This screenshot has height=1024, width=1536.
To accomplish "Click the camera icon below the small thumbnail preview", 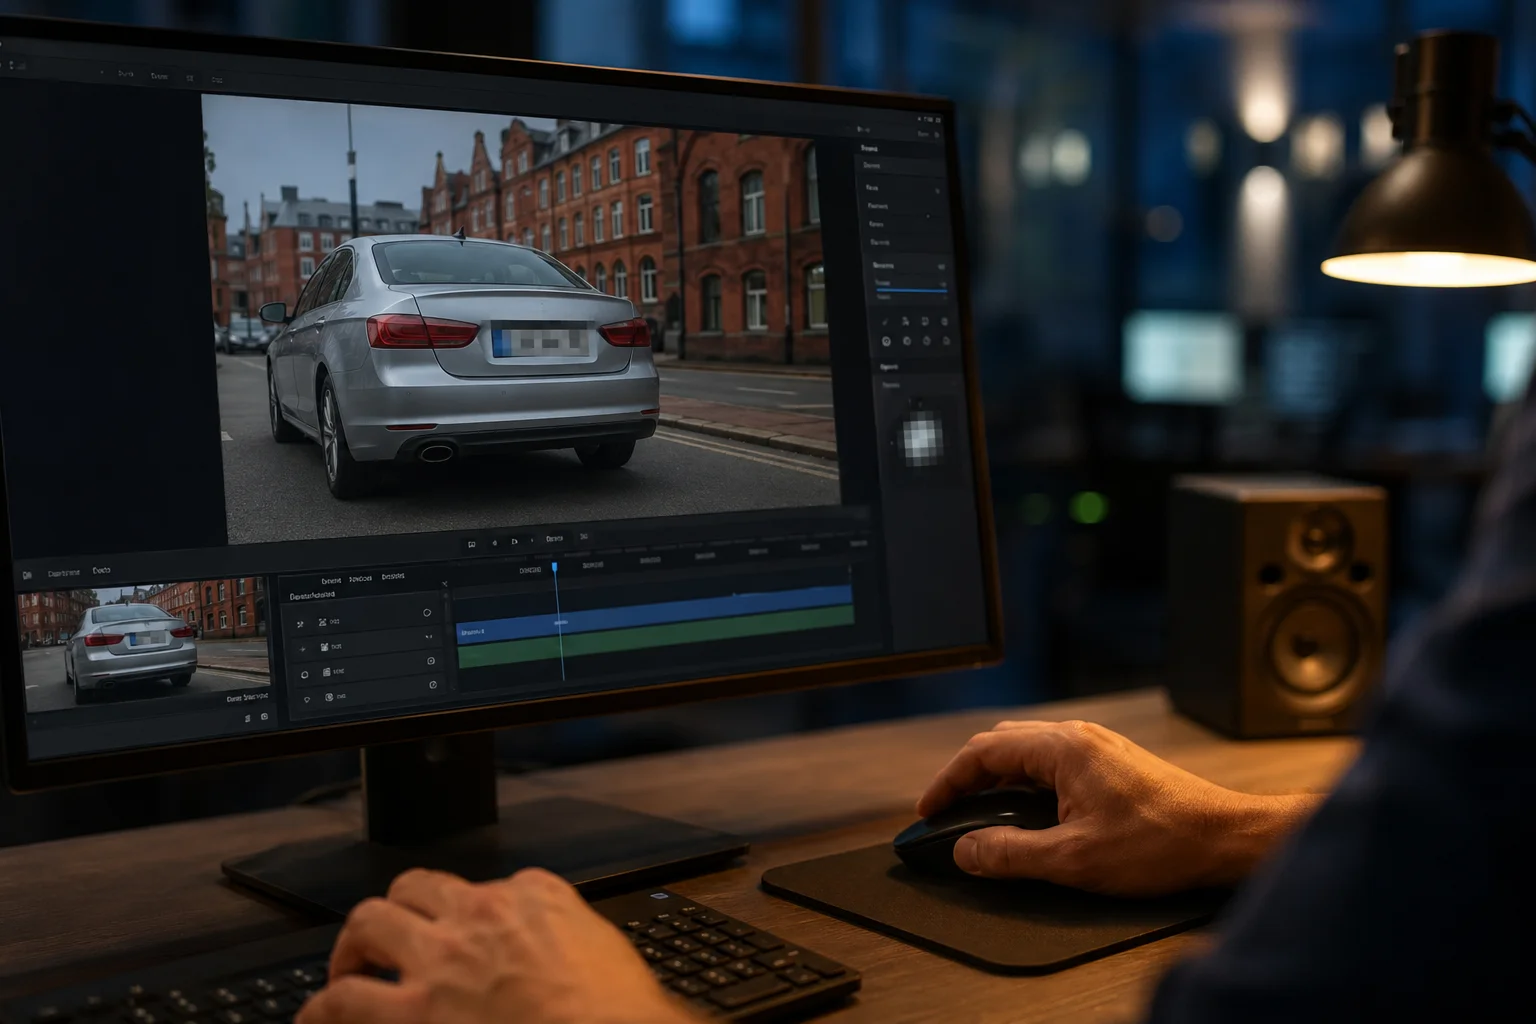I will pyautogui.click(x=264, y=717).
